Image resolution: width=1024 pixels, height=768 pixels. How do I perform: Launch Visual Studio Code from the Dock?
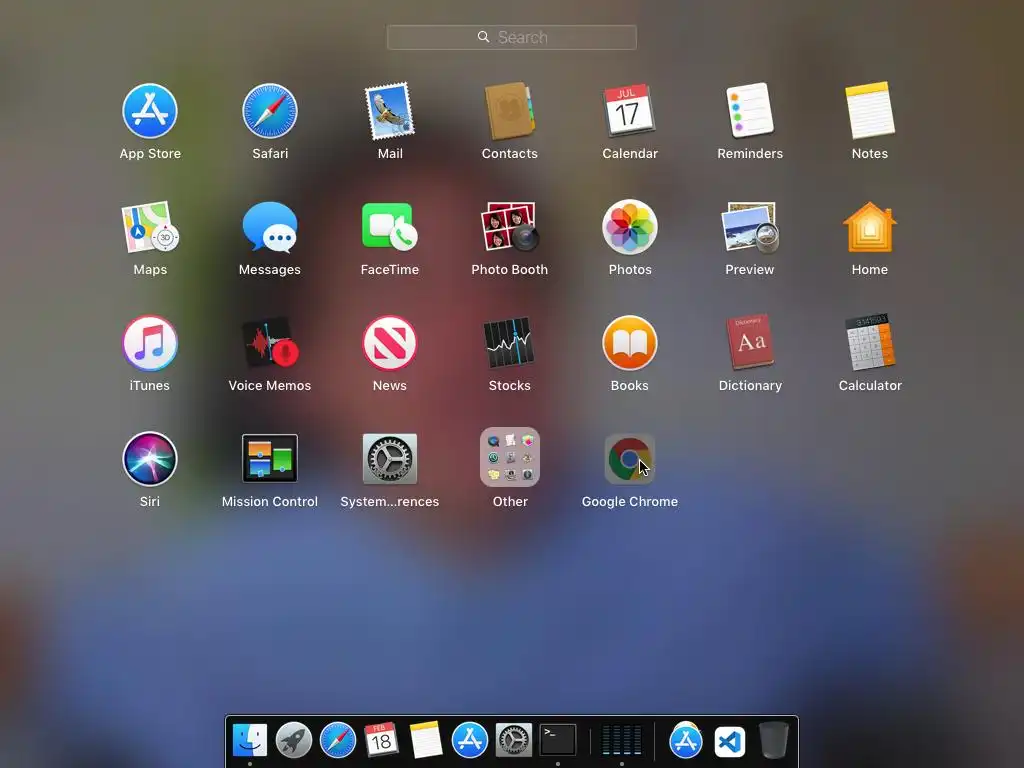pos(729,741)
